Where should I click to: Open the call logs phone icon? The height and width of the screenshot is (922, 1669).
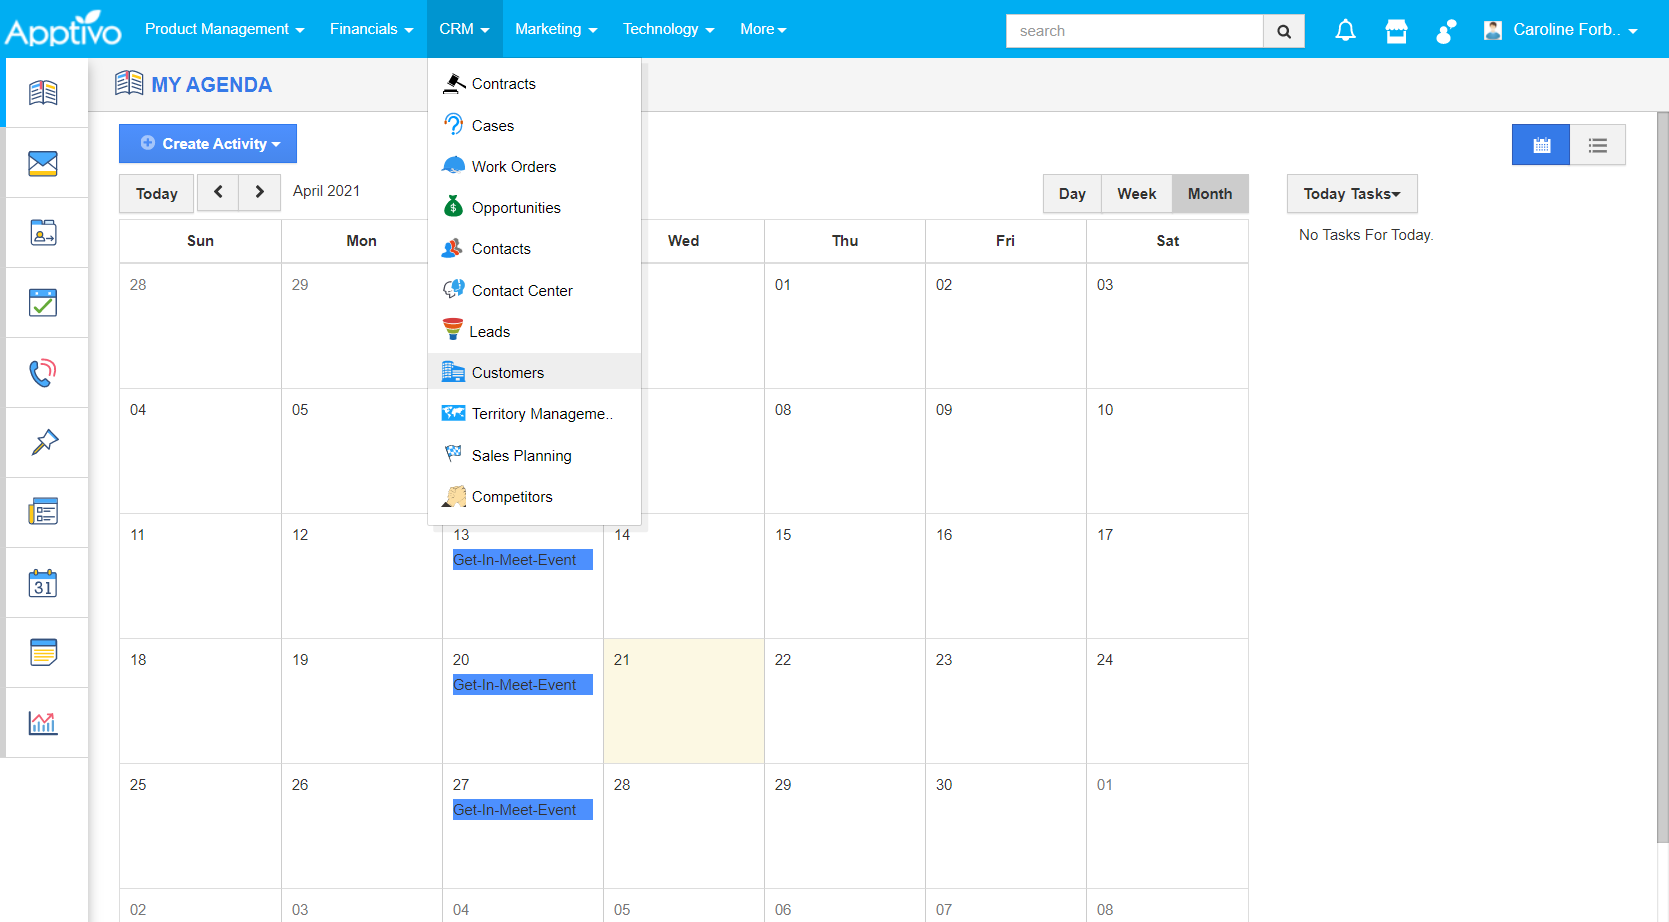click(43, 373)
